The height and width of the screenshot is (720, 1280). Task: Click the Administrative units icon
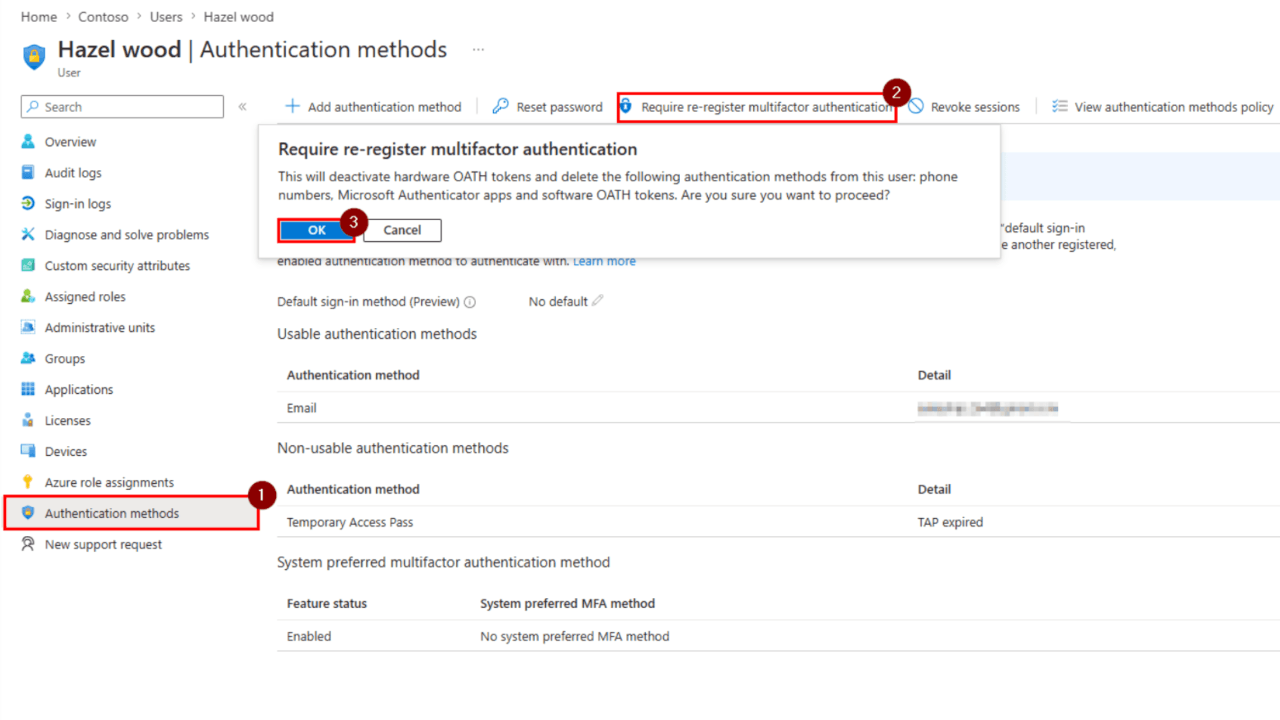pos(28,328)
